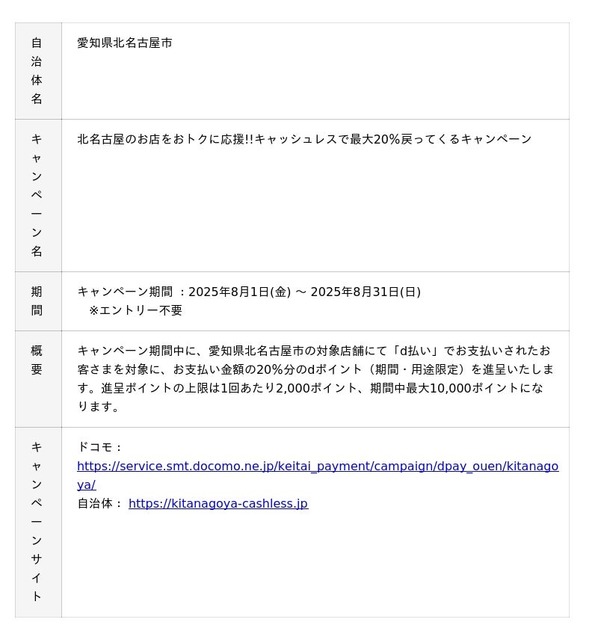Viewport: 598px width, 640px height.
Task: Click the start date 2025年8月1日(金)
Action: tap(239, 292)
